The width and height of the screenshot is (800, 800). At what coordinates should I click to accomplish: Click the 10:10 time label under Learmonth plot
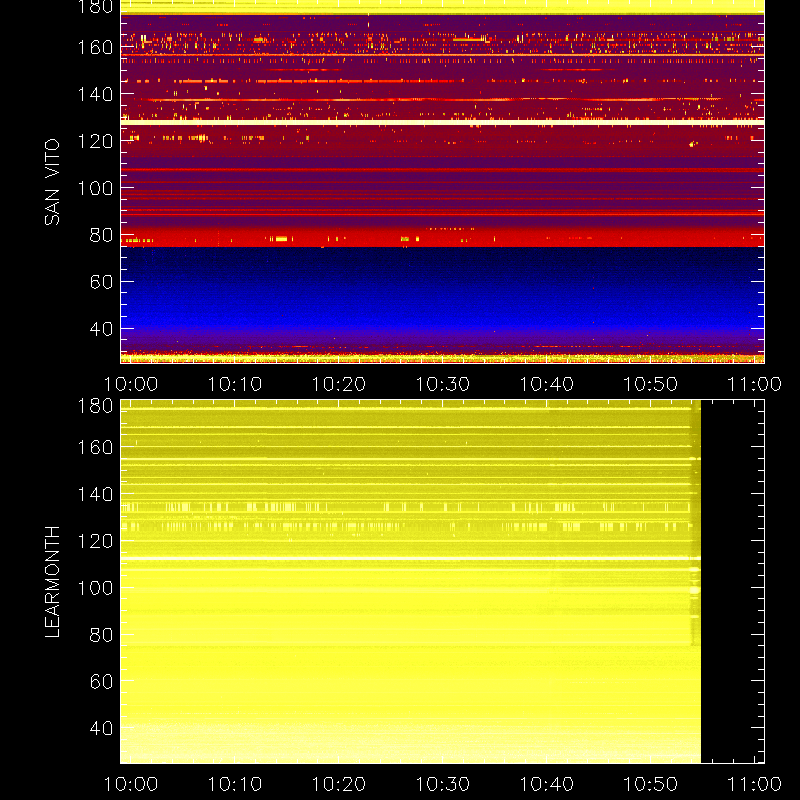point(235,784)
